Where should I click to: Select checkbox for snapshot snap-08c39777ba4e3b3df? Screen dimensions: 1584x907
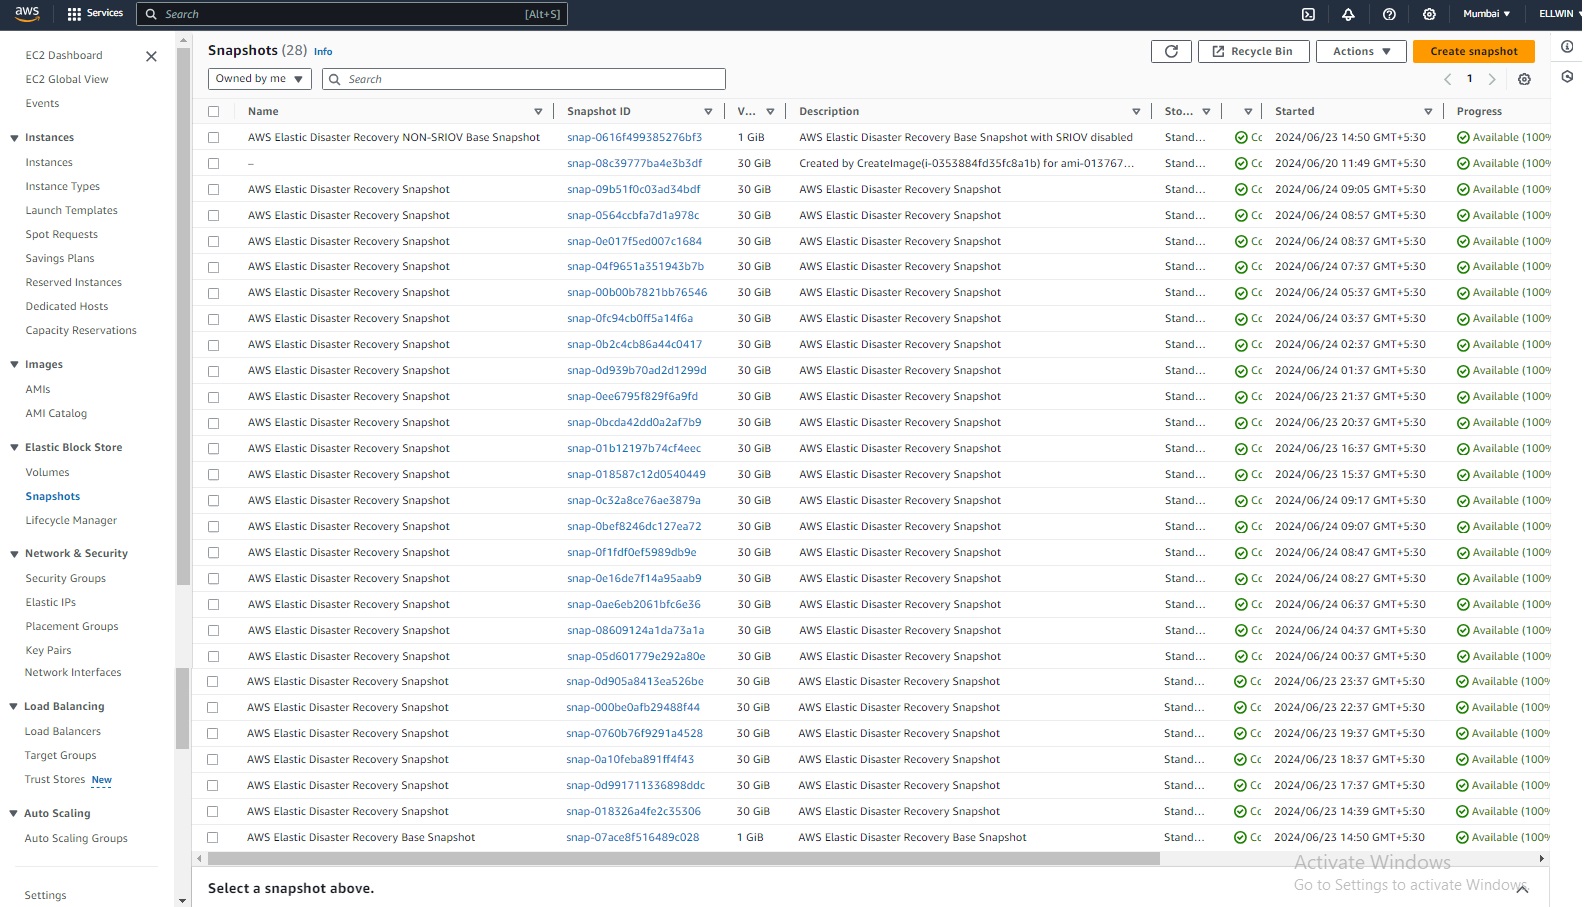pos(213,163)
